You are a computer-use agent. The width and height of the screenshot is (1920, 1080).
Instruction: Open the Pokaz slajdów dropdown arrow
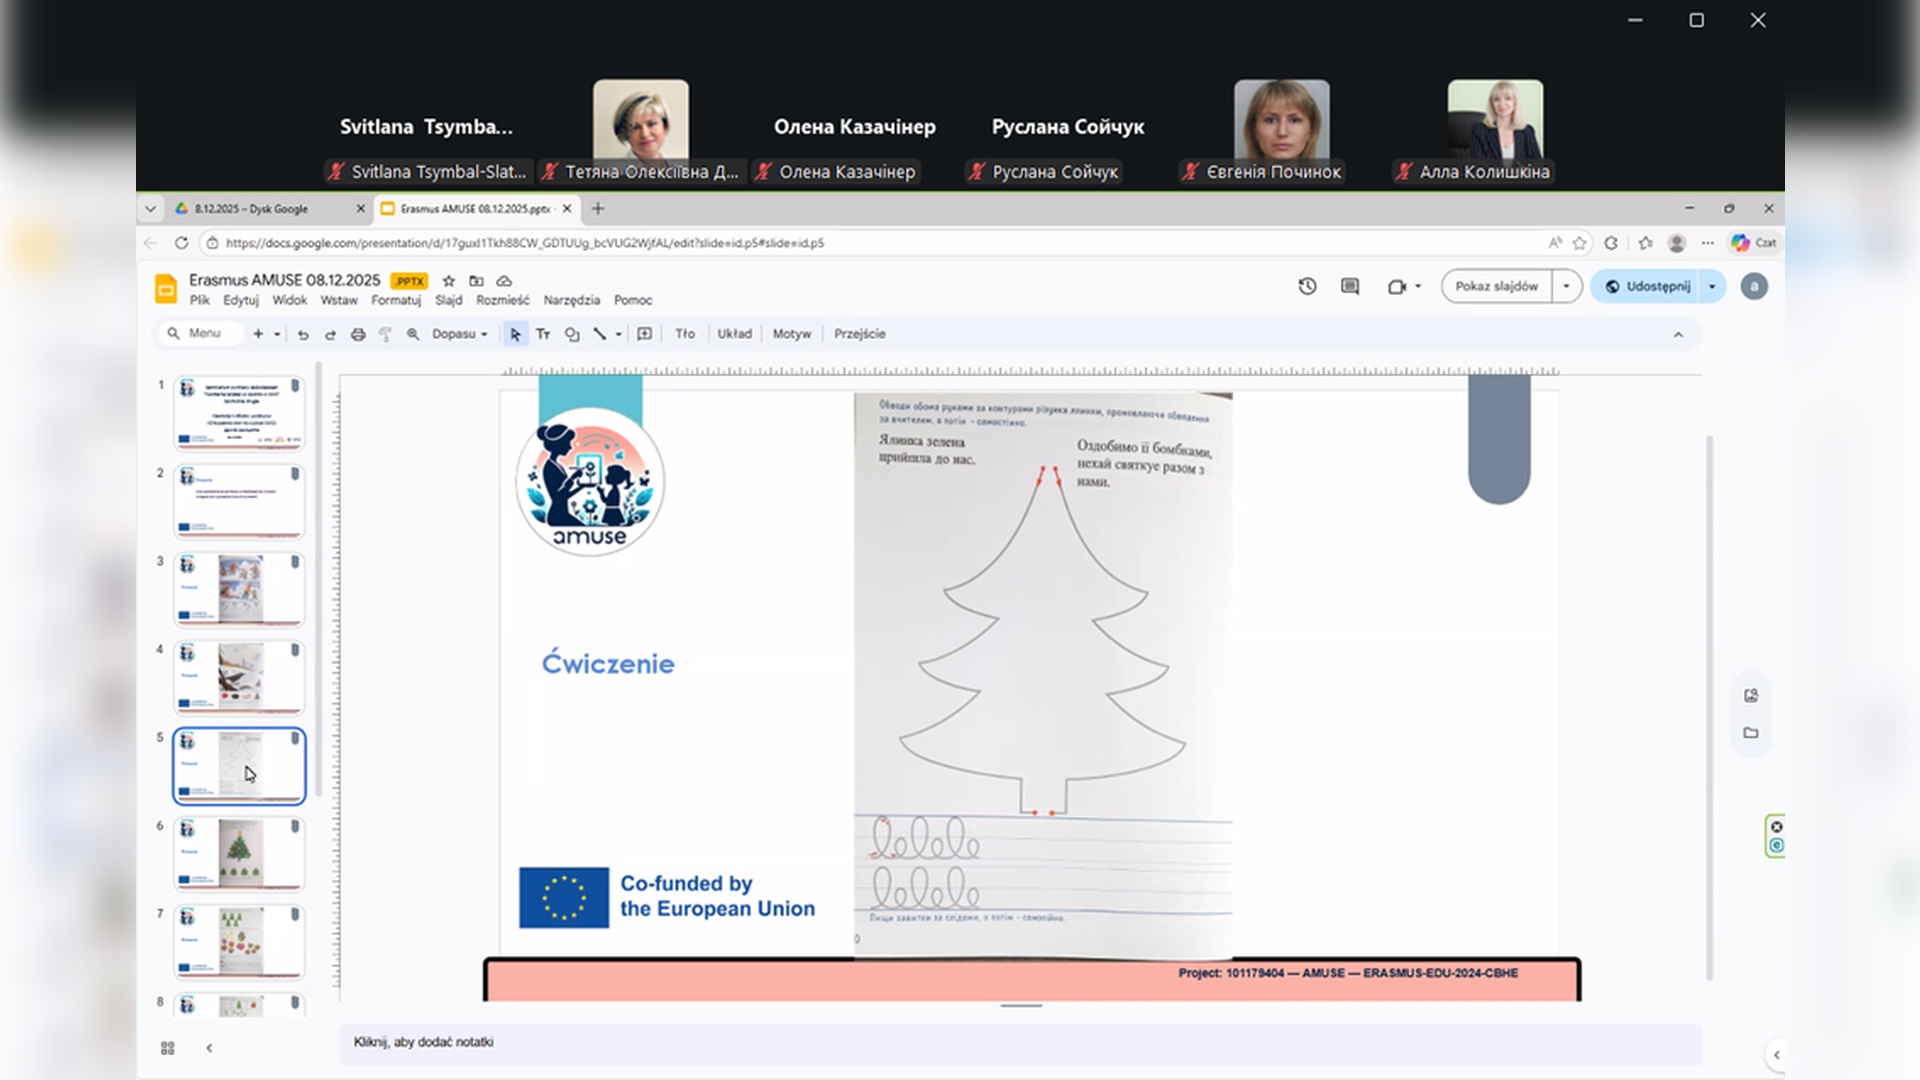[1566, 287]
